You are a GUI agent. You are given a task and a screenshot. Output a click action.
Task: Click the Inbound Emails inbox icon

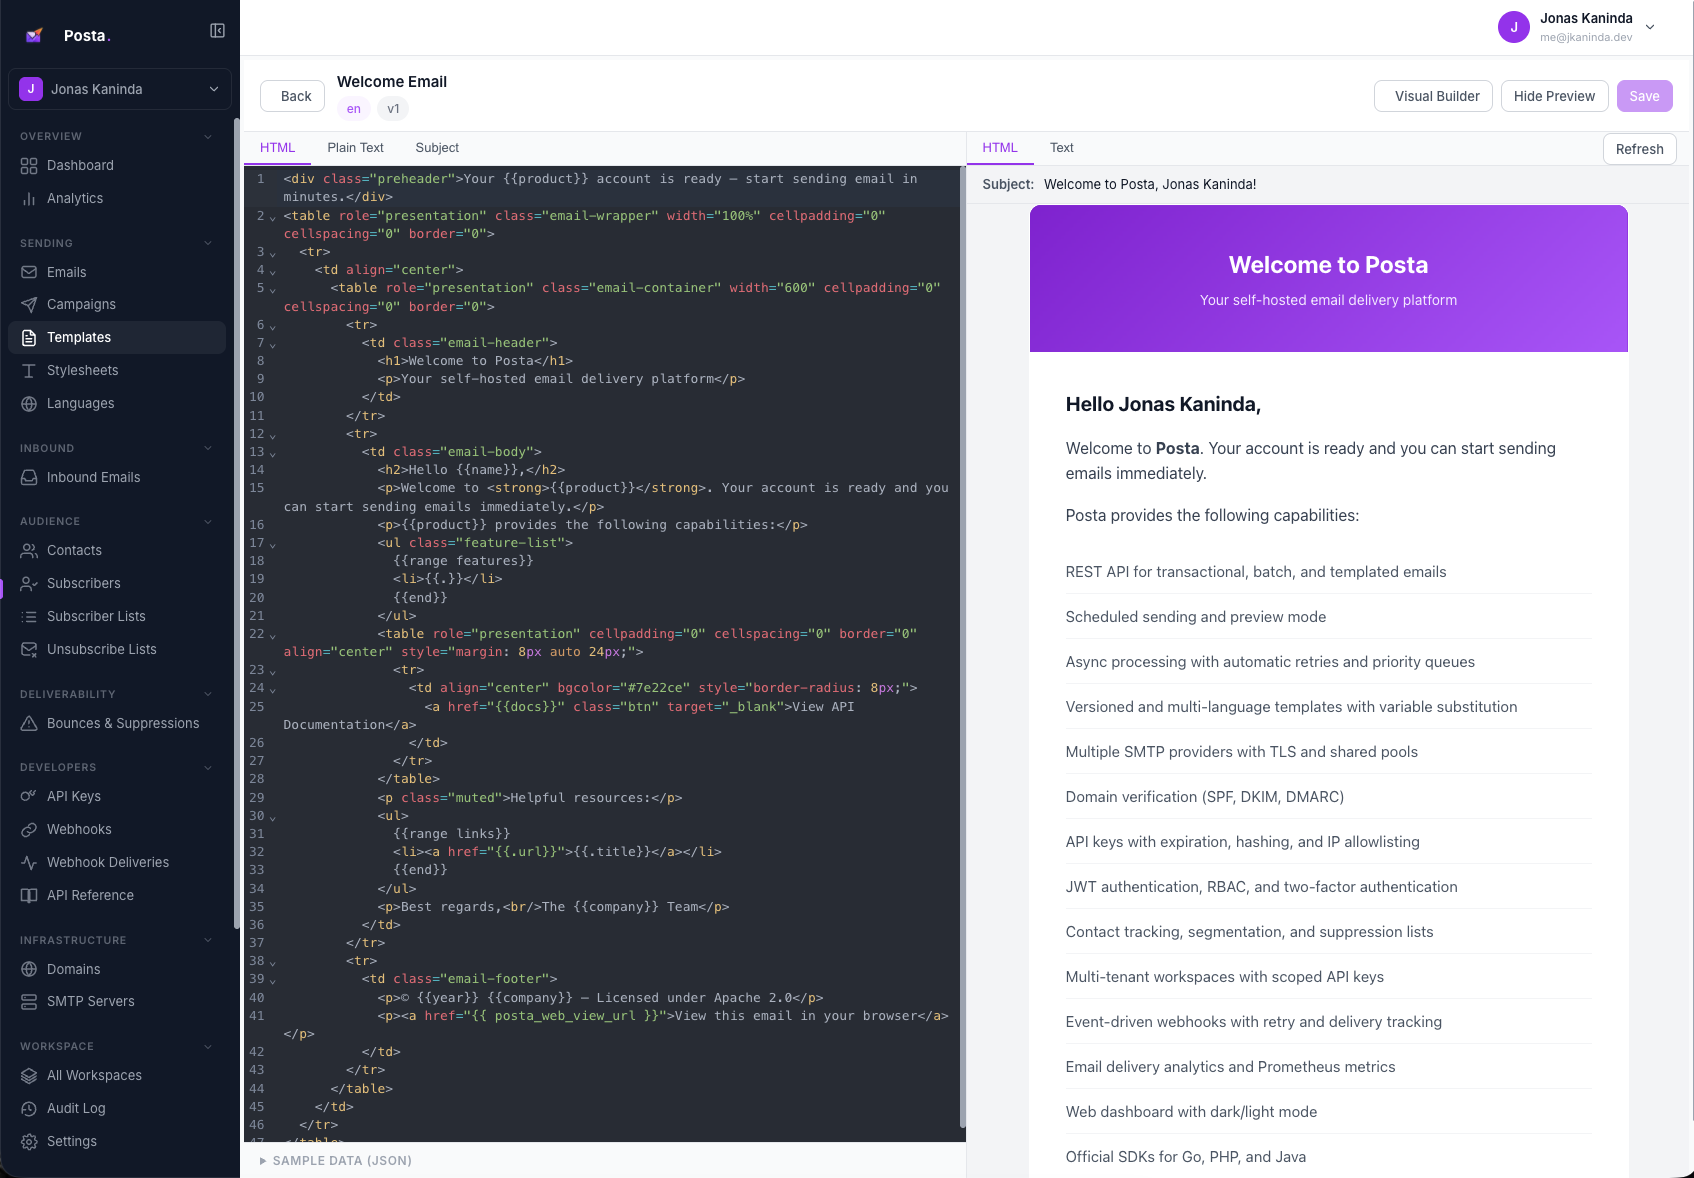(29, 478)
